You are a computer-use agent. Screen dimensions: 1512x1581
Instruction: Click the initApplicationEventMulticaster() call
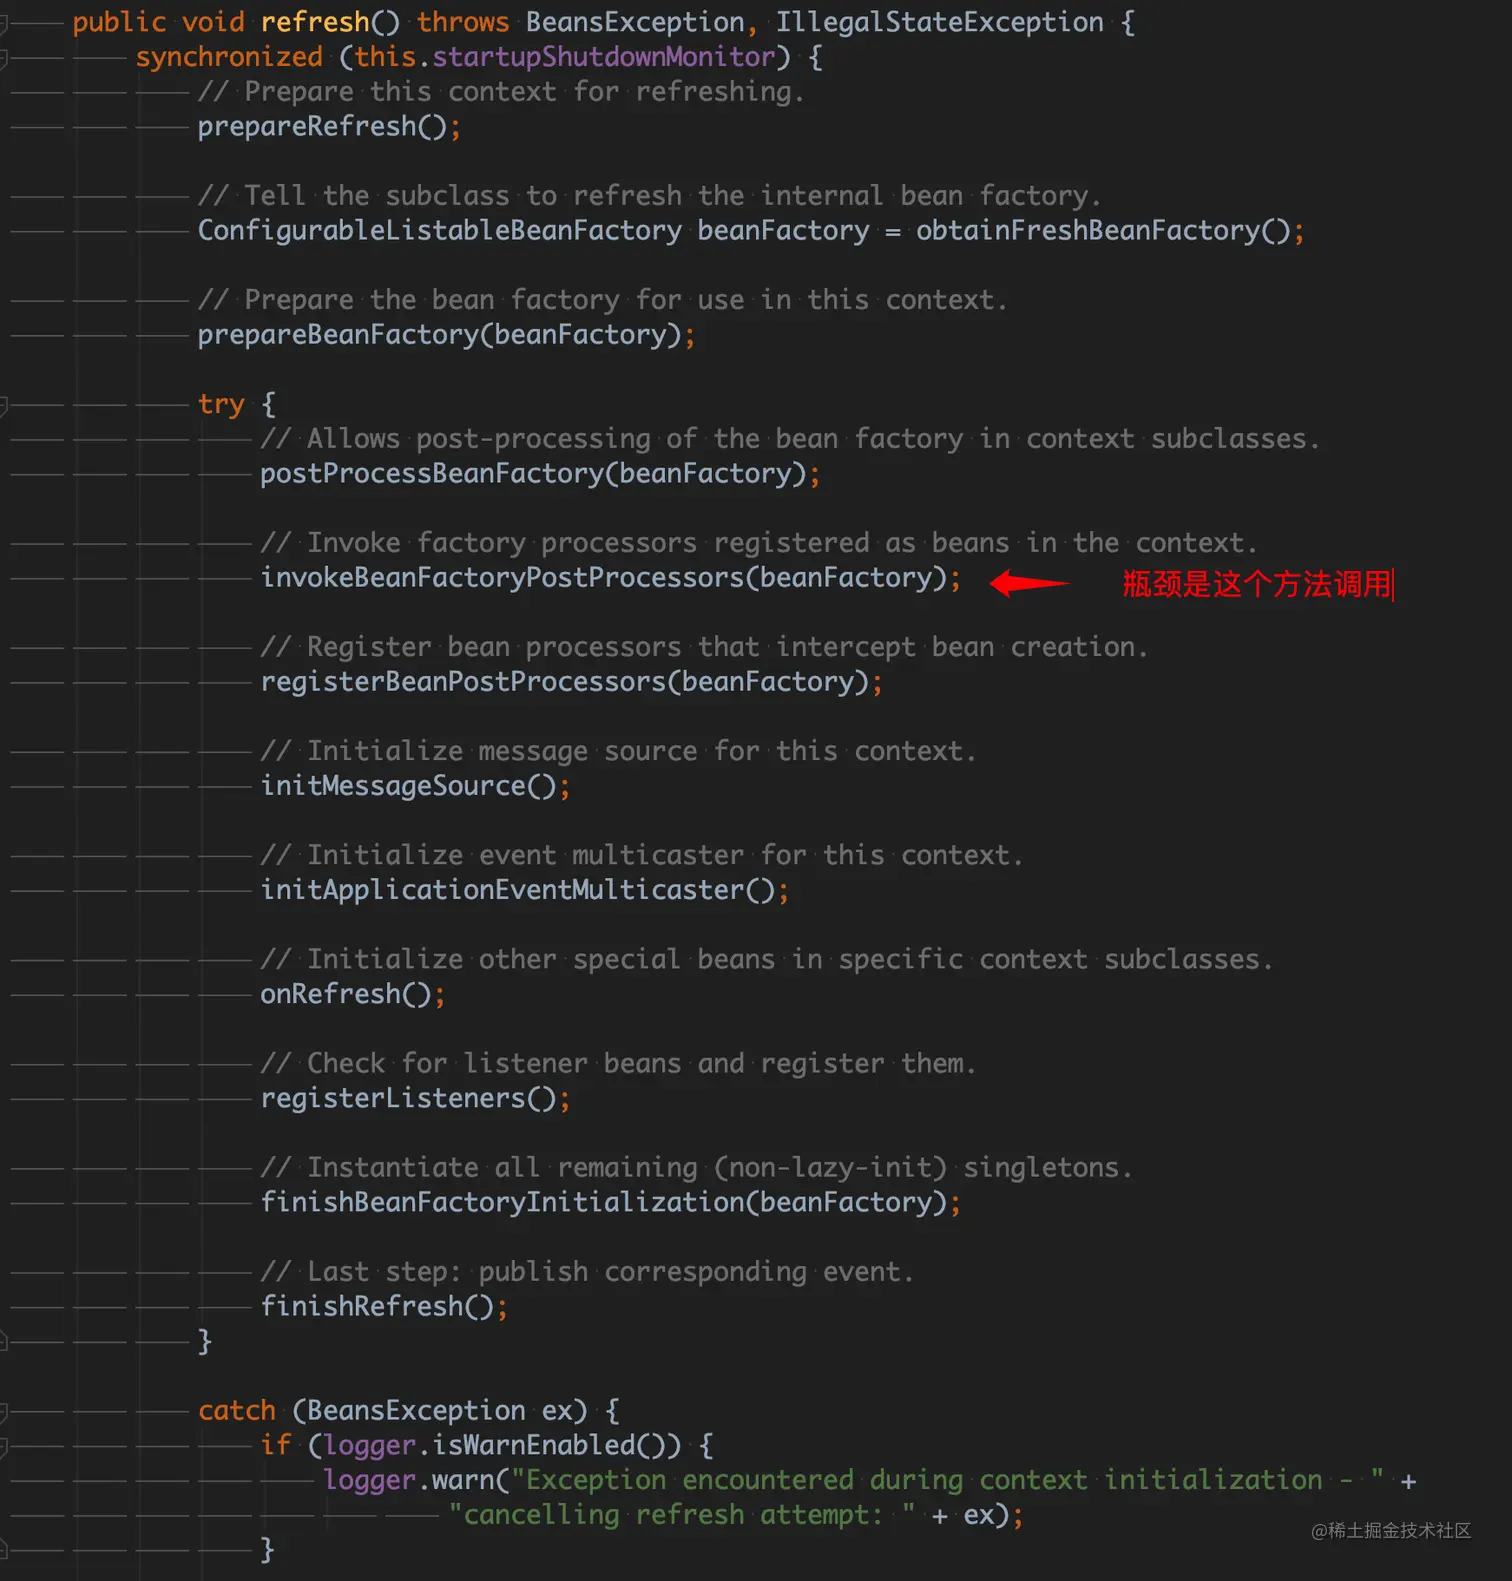[524, 890]
